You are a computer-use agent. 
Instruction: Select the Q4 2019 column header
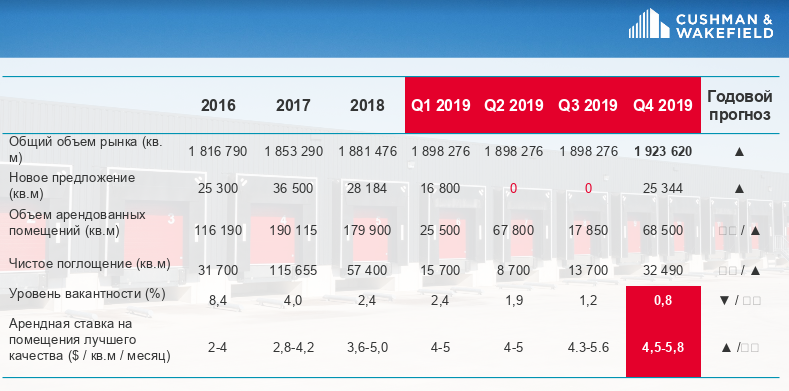point(663,105)
